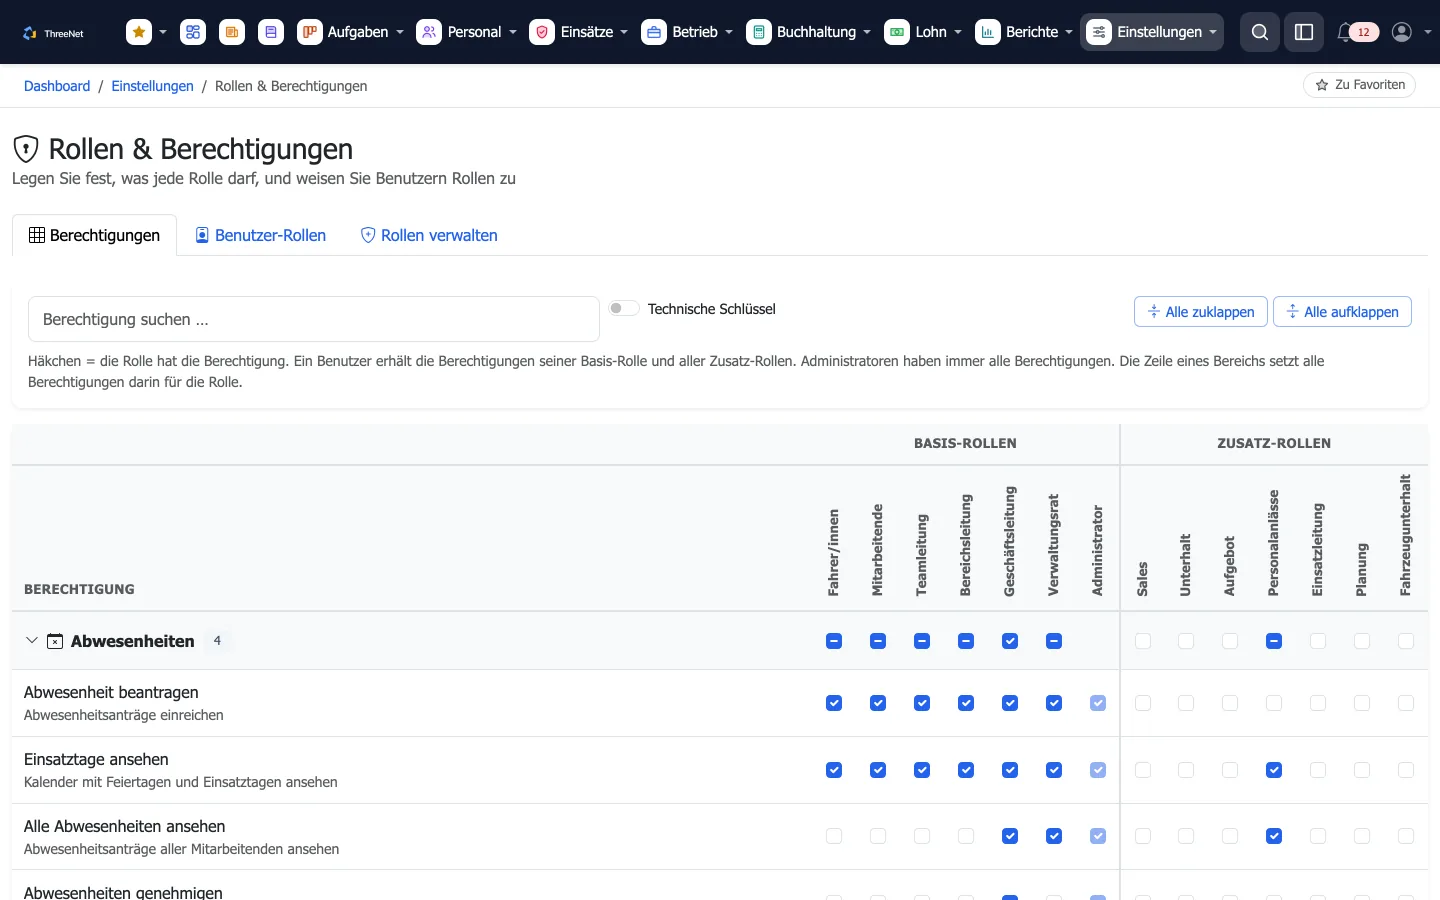Click the ThreeNet logo
Viewport: 1440px width, 900px height.
click(x=54, y=33)
